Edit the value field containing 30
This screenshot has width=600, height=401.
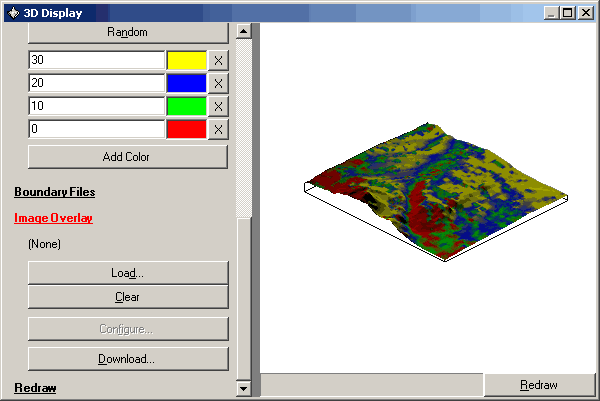tap(97, 60)
